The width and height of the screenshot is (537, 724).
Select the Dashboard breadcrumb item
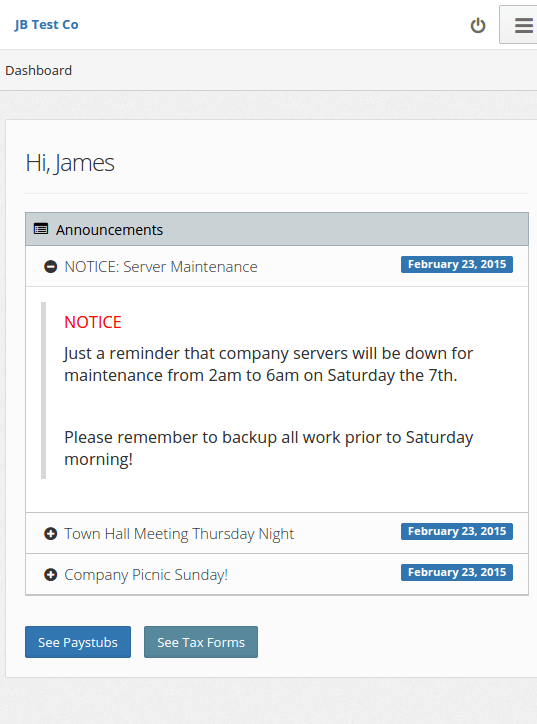coord(39,71)
